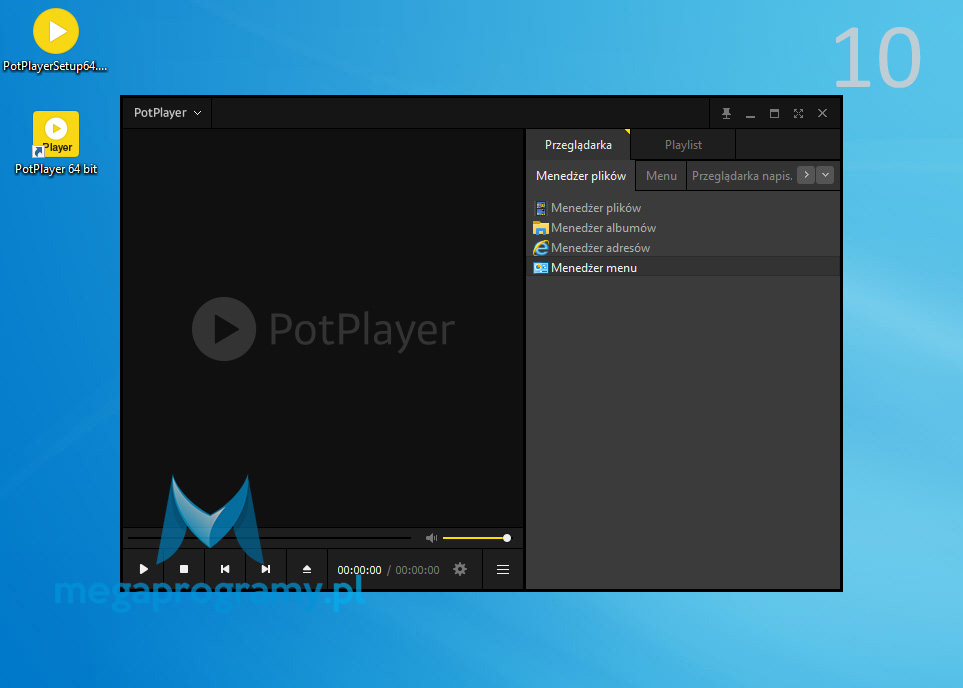The width and height of the screenshot is (963, 688).
Task: Set volume on the yellow volume slider
Action: [477, 538]
